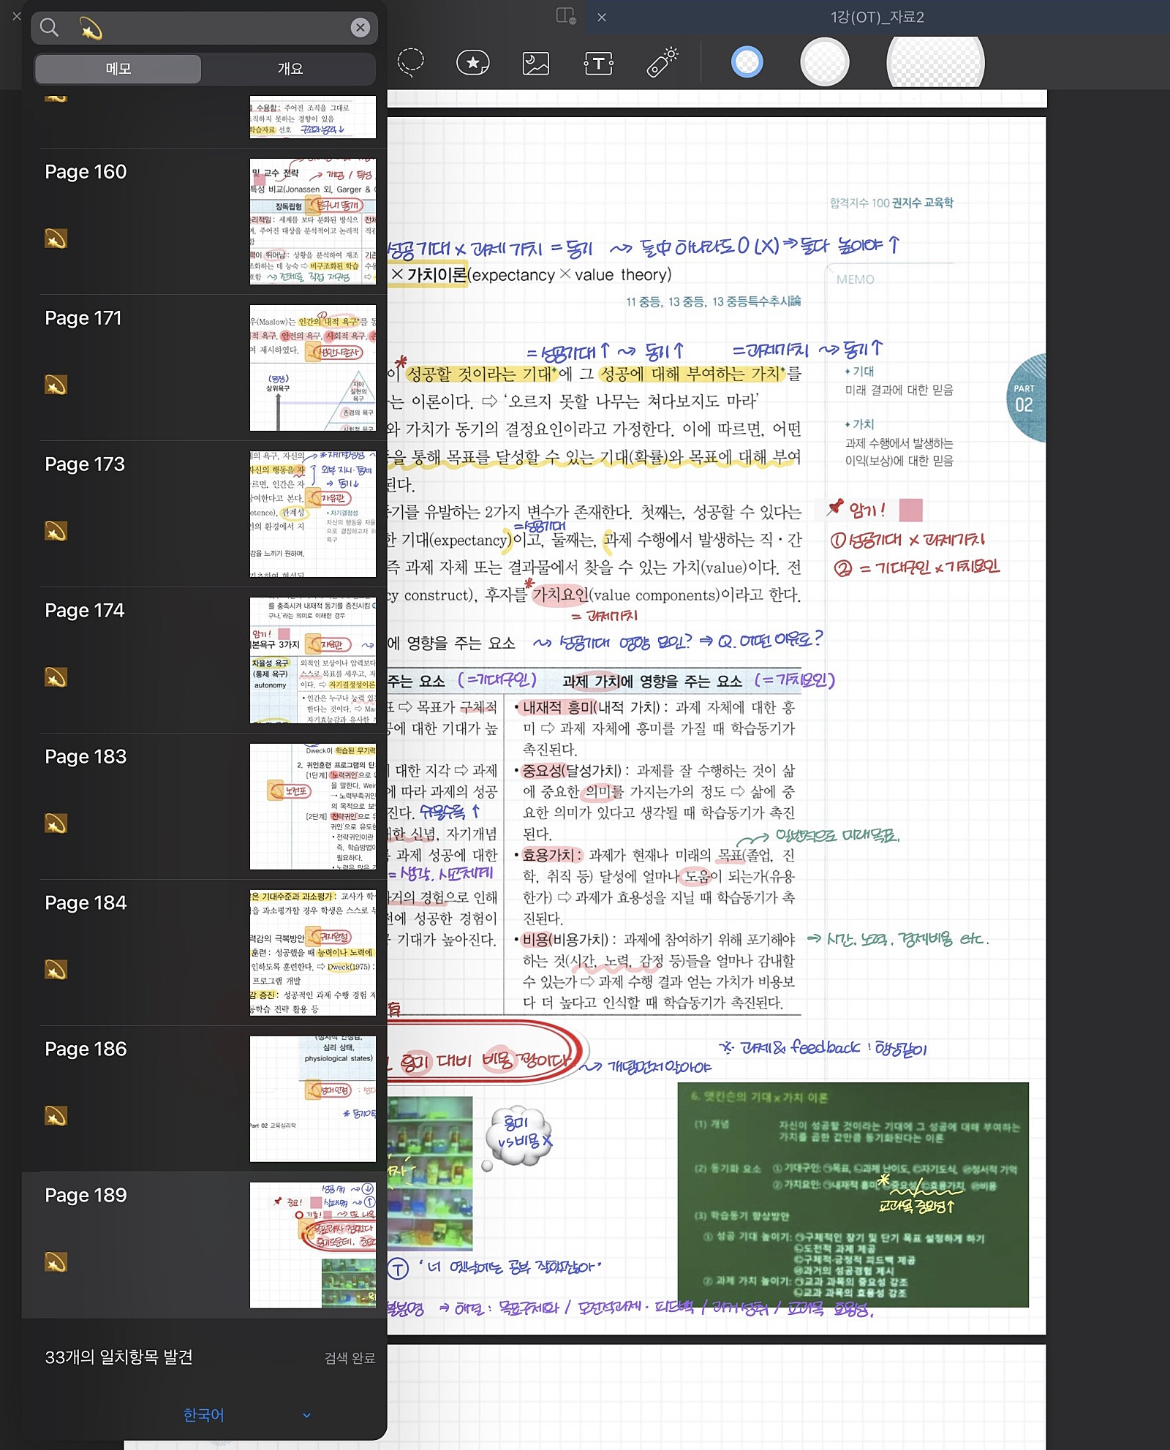1170x1450 pixels.
Task: Open the Page 186 page thumbnail
Action: [312, 1099]
